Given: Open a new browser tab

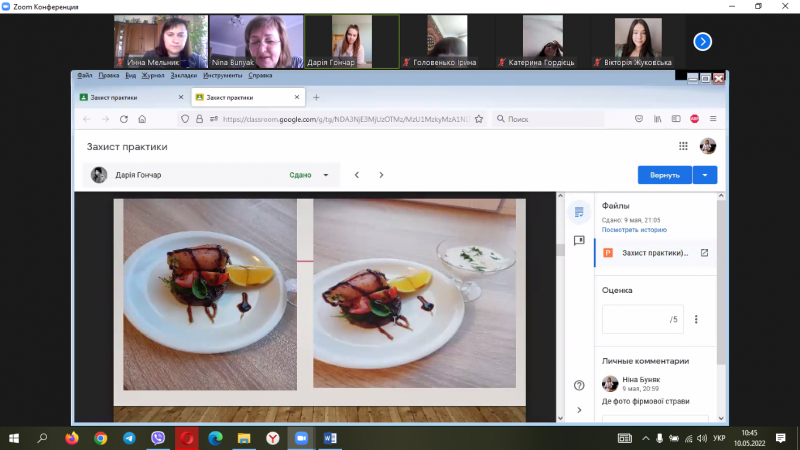Looking at the screenshot, I should coord(316,97).
